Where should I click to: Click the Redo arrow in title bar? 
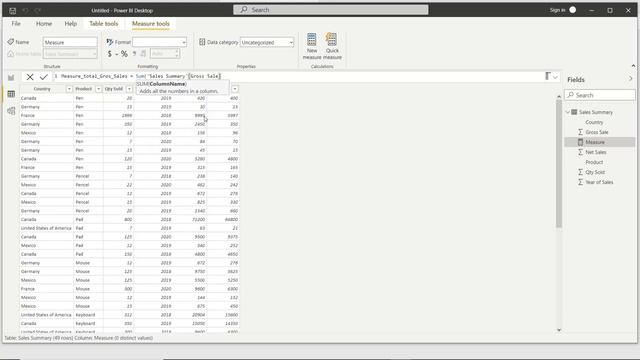(x=38, y=10)
